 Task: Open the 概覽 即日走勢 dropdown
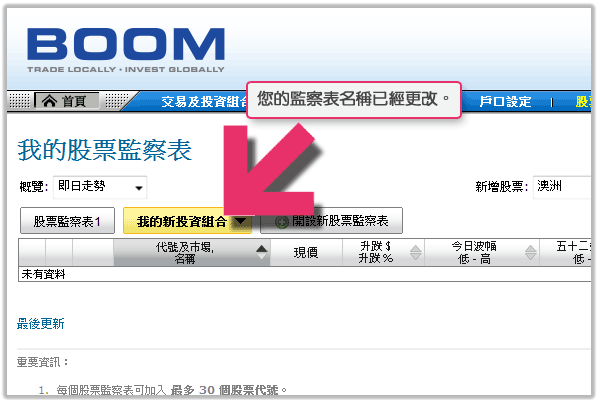[x=100, y=187]
